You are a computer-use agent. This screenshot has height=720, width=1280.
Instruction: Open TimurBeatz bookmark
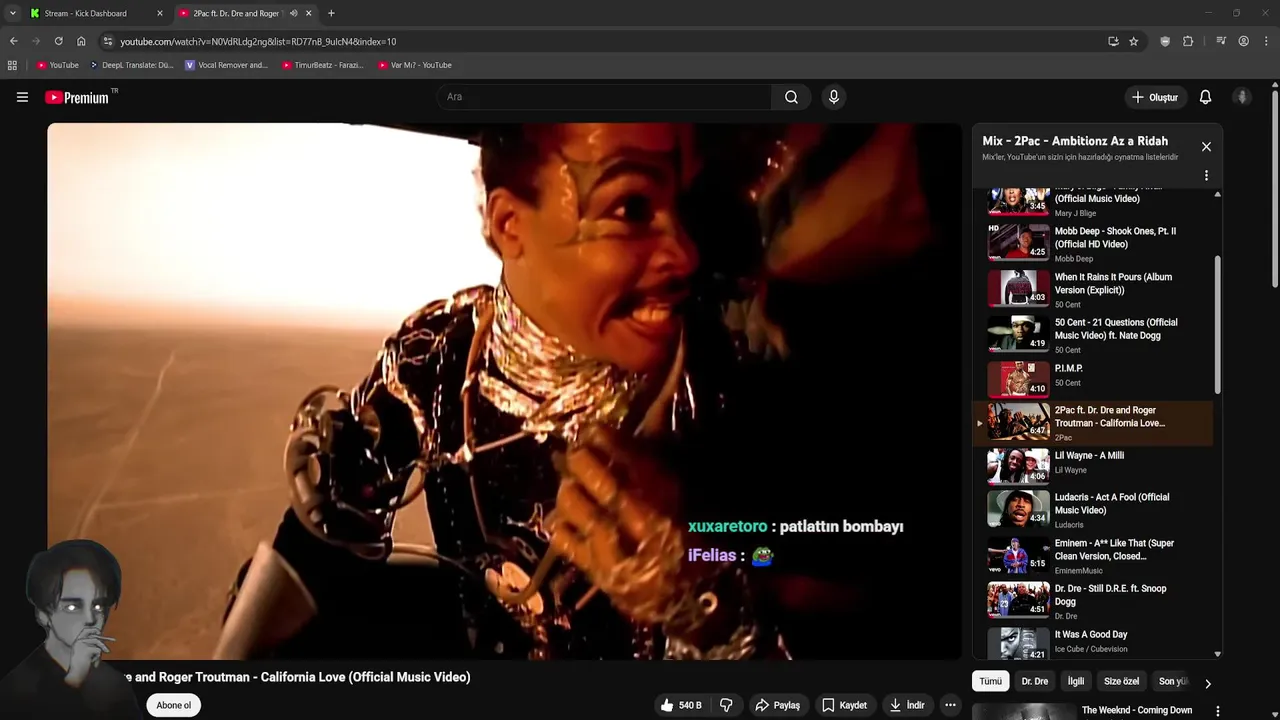(322, 65)
